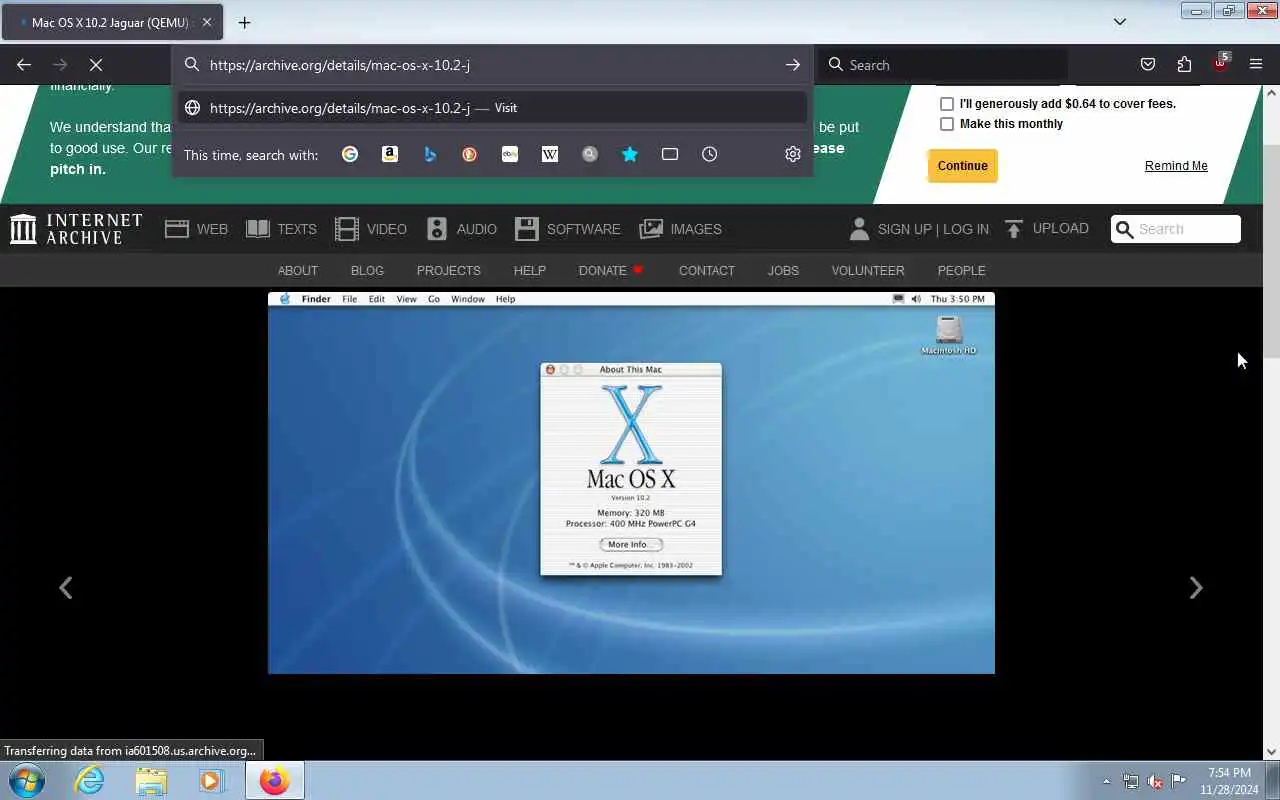This screenshot has width=1280, height=800.
Task: Search history using the clock icon
Action: pos(710,154)
